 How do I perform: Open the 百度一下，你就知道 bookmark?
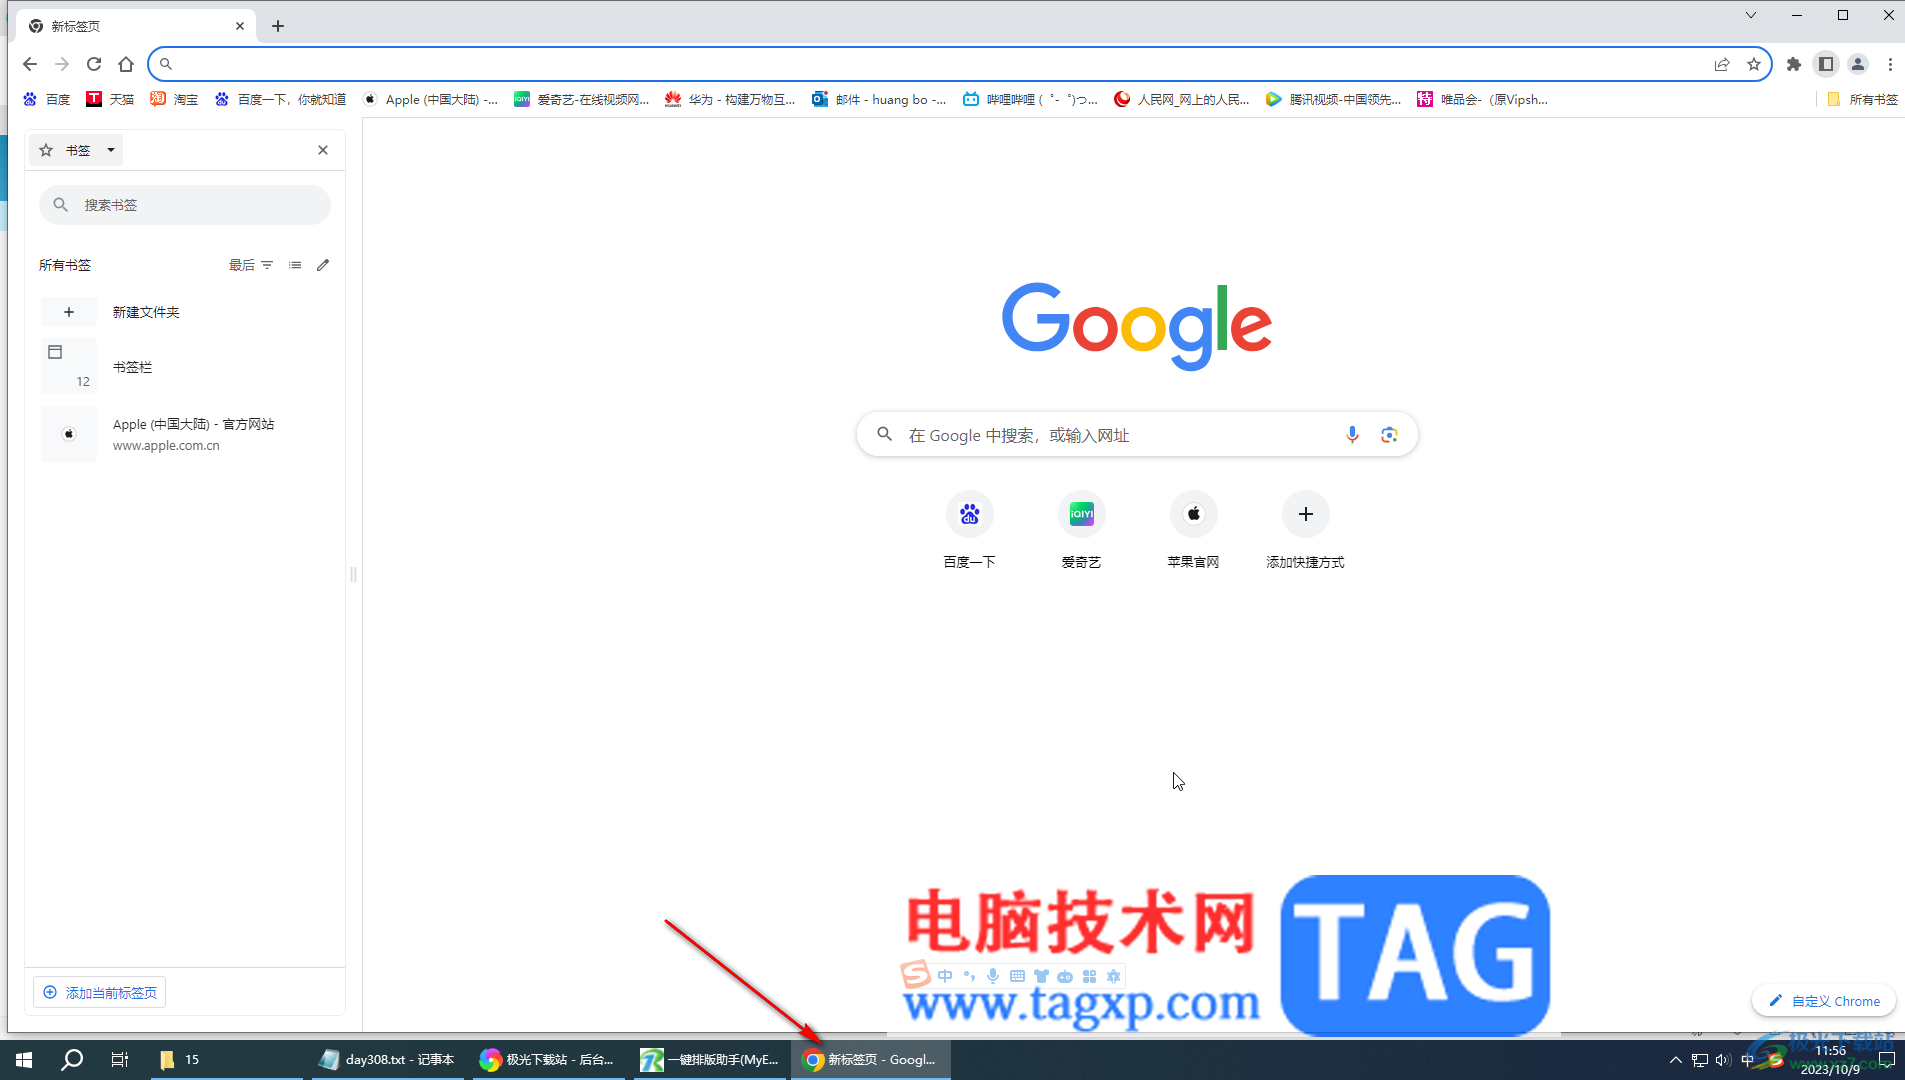click(x=280, y=99)
